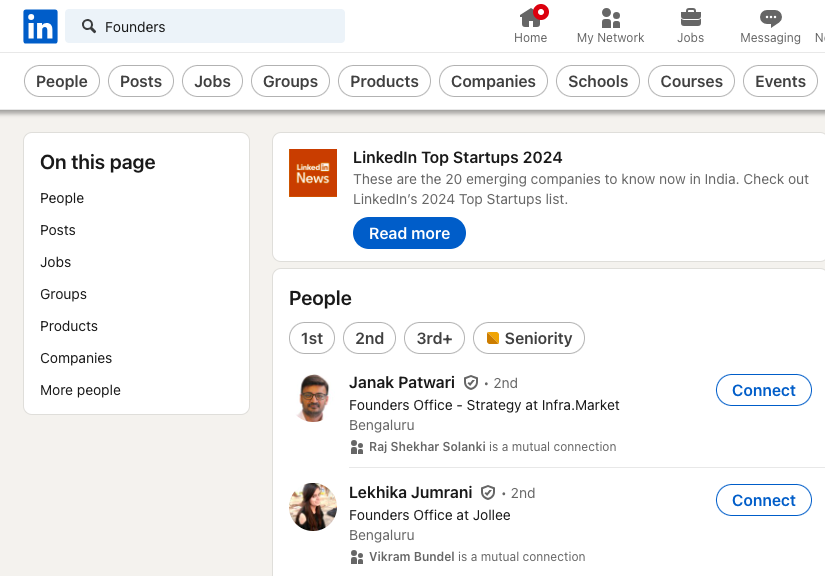
Task: Click the LinkedIn News logo thumbnail
Action: tap(313, 173)
